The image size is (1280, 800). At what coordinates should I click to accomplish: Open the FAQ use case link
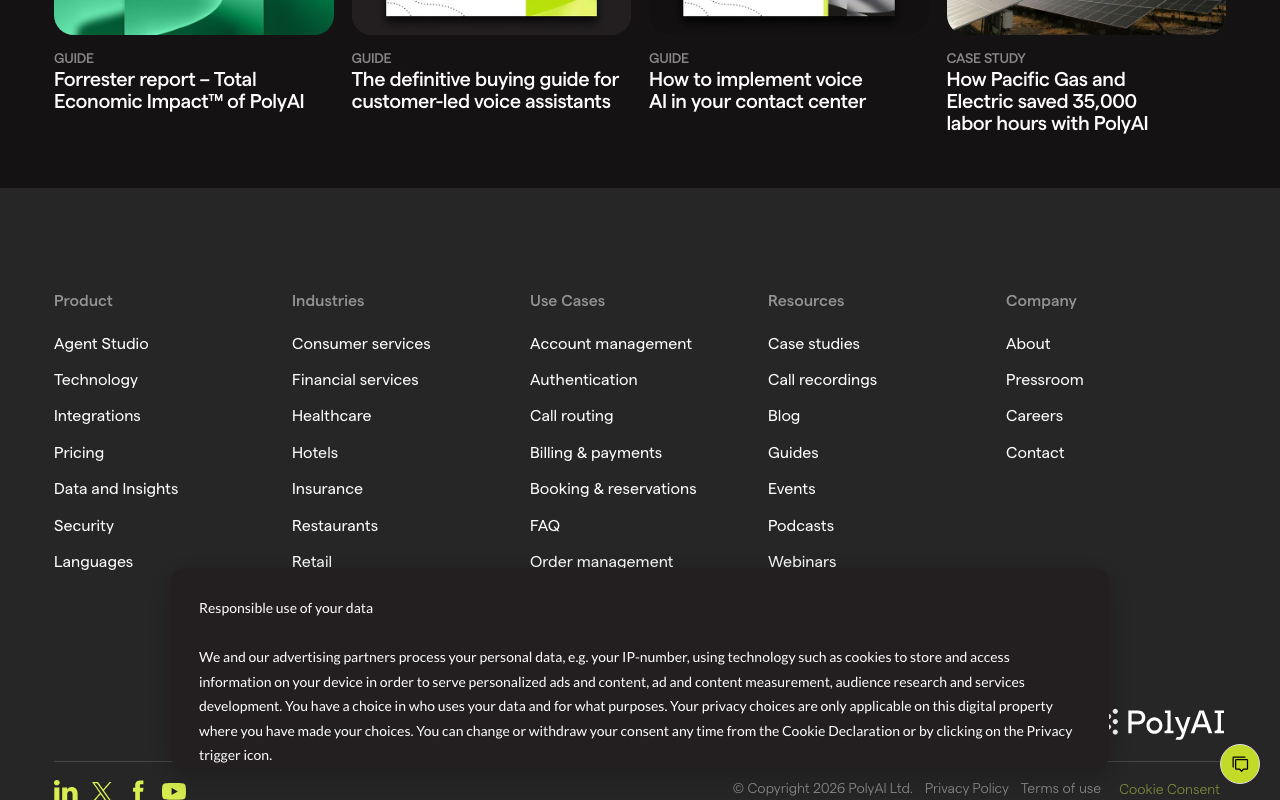click(545, 526)
